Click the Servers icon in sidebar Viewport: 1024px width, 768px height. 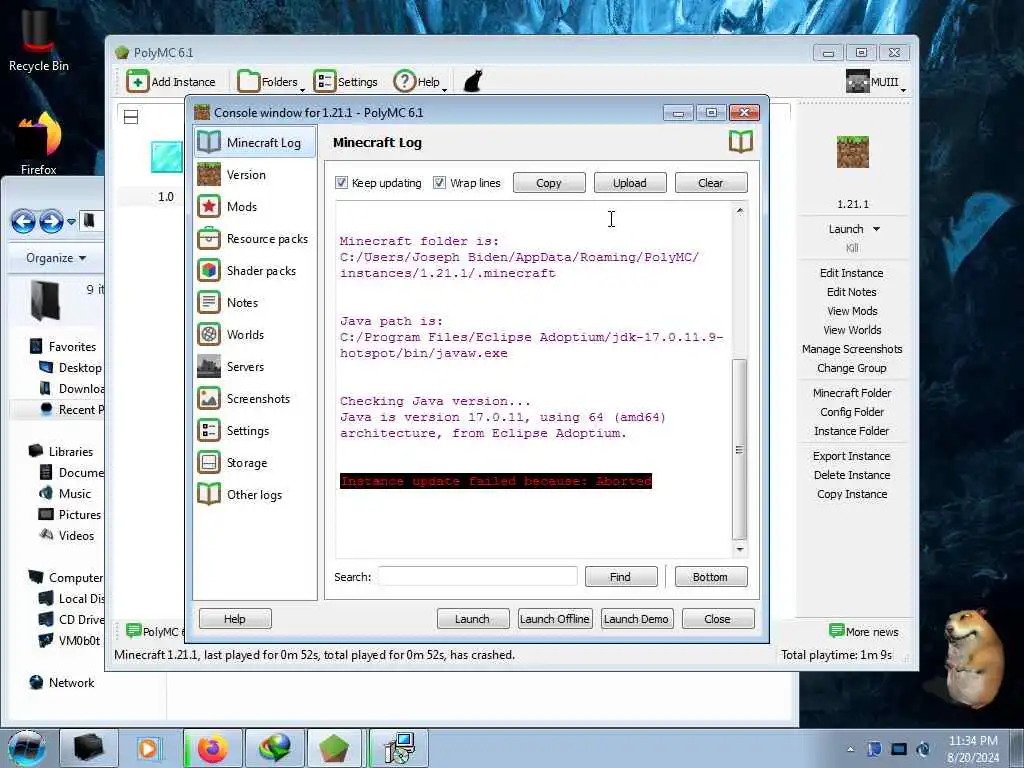coord(209,366)
